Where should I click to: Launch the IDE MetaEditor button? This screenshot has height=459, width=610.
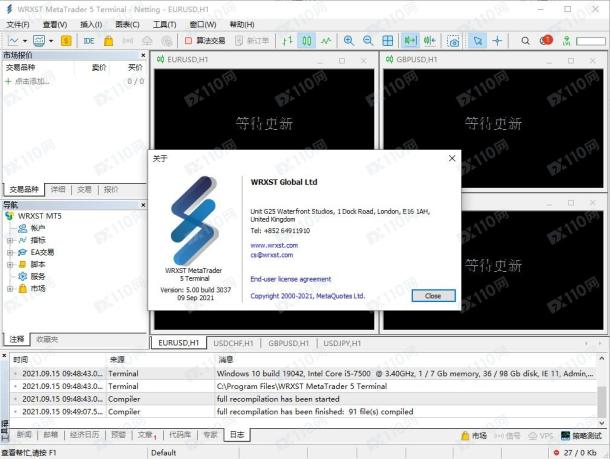[x=89, y=40]
